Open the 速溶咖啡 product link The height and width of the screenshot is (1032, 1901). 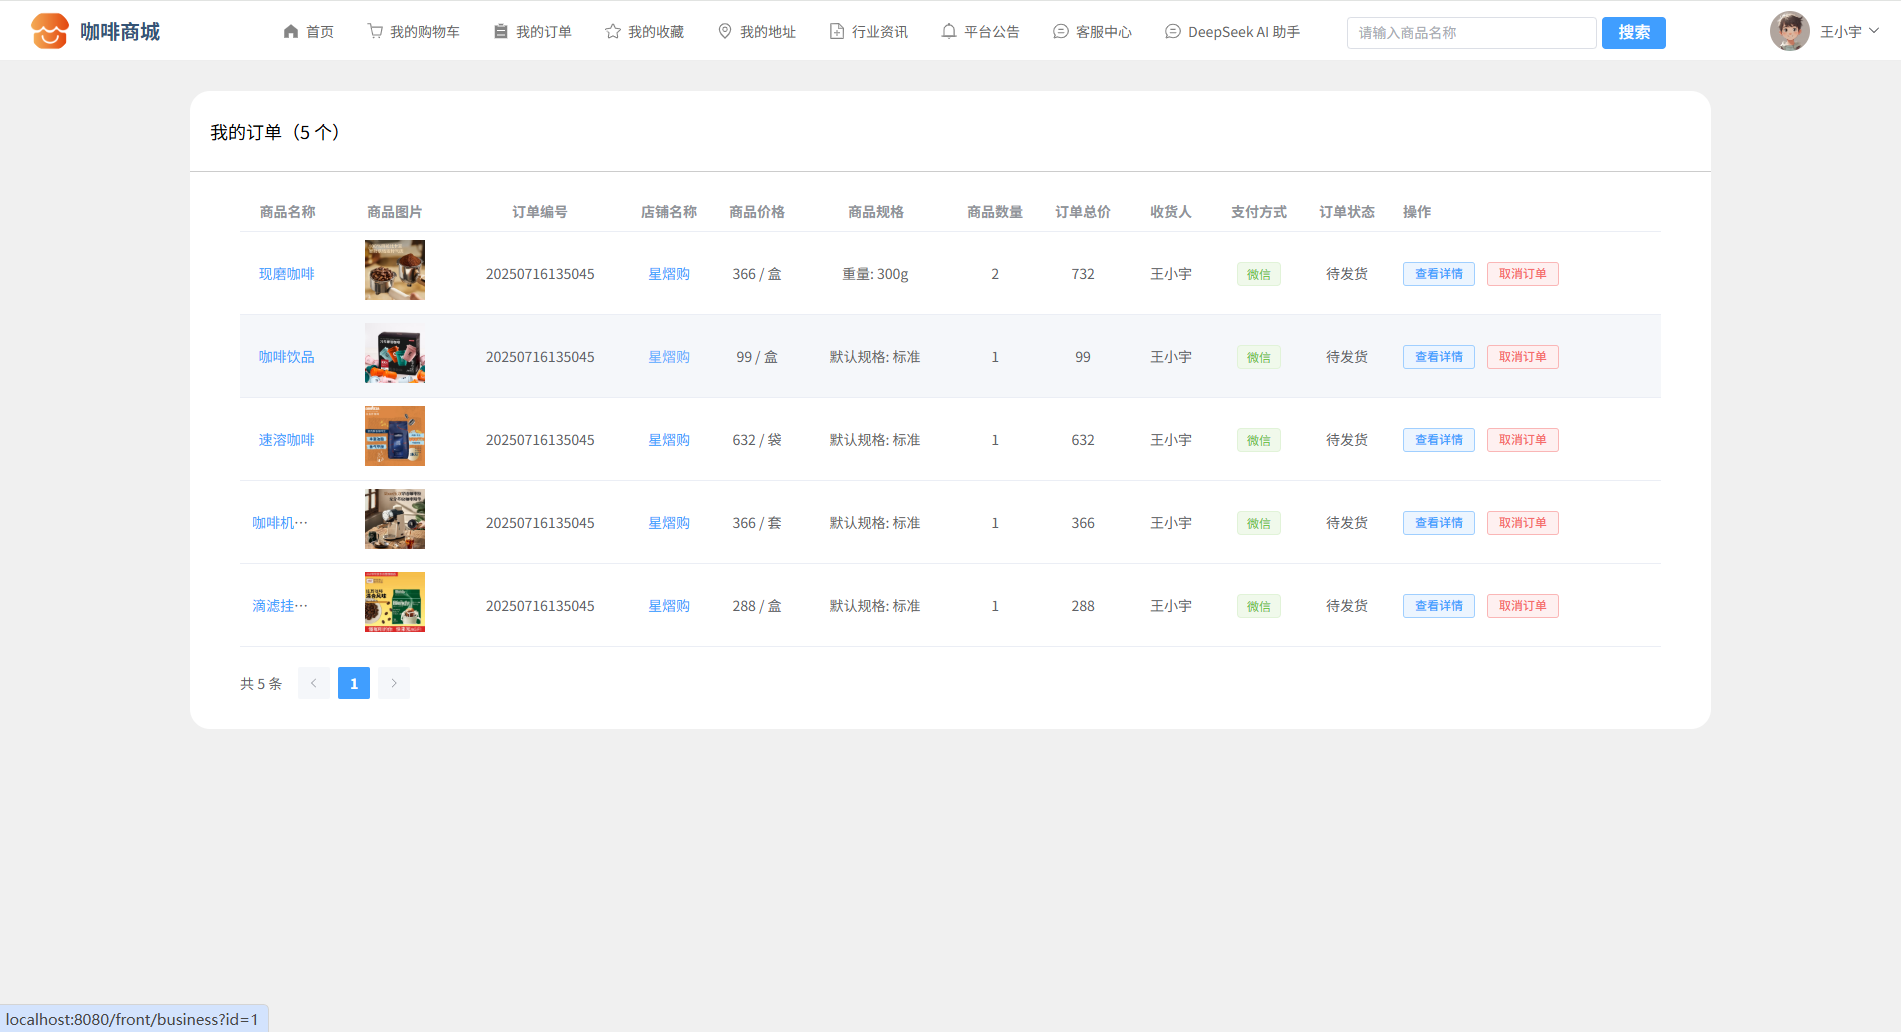pos(286,440)
